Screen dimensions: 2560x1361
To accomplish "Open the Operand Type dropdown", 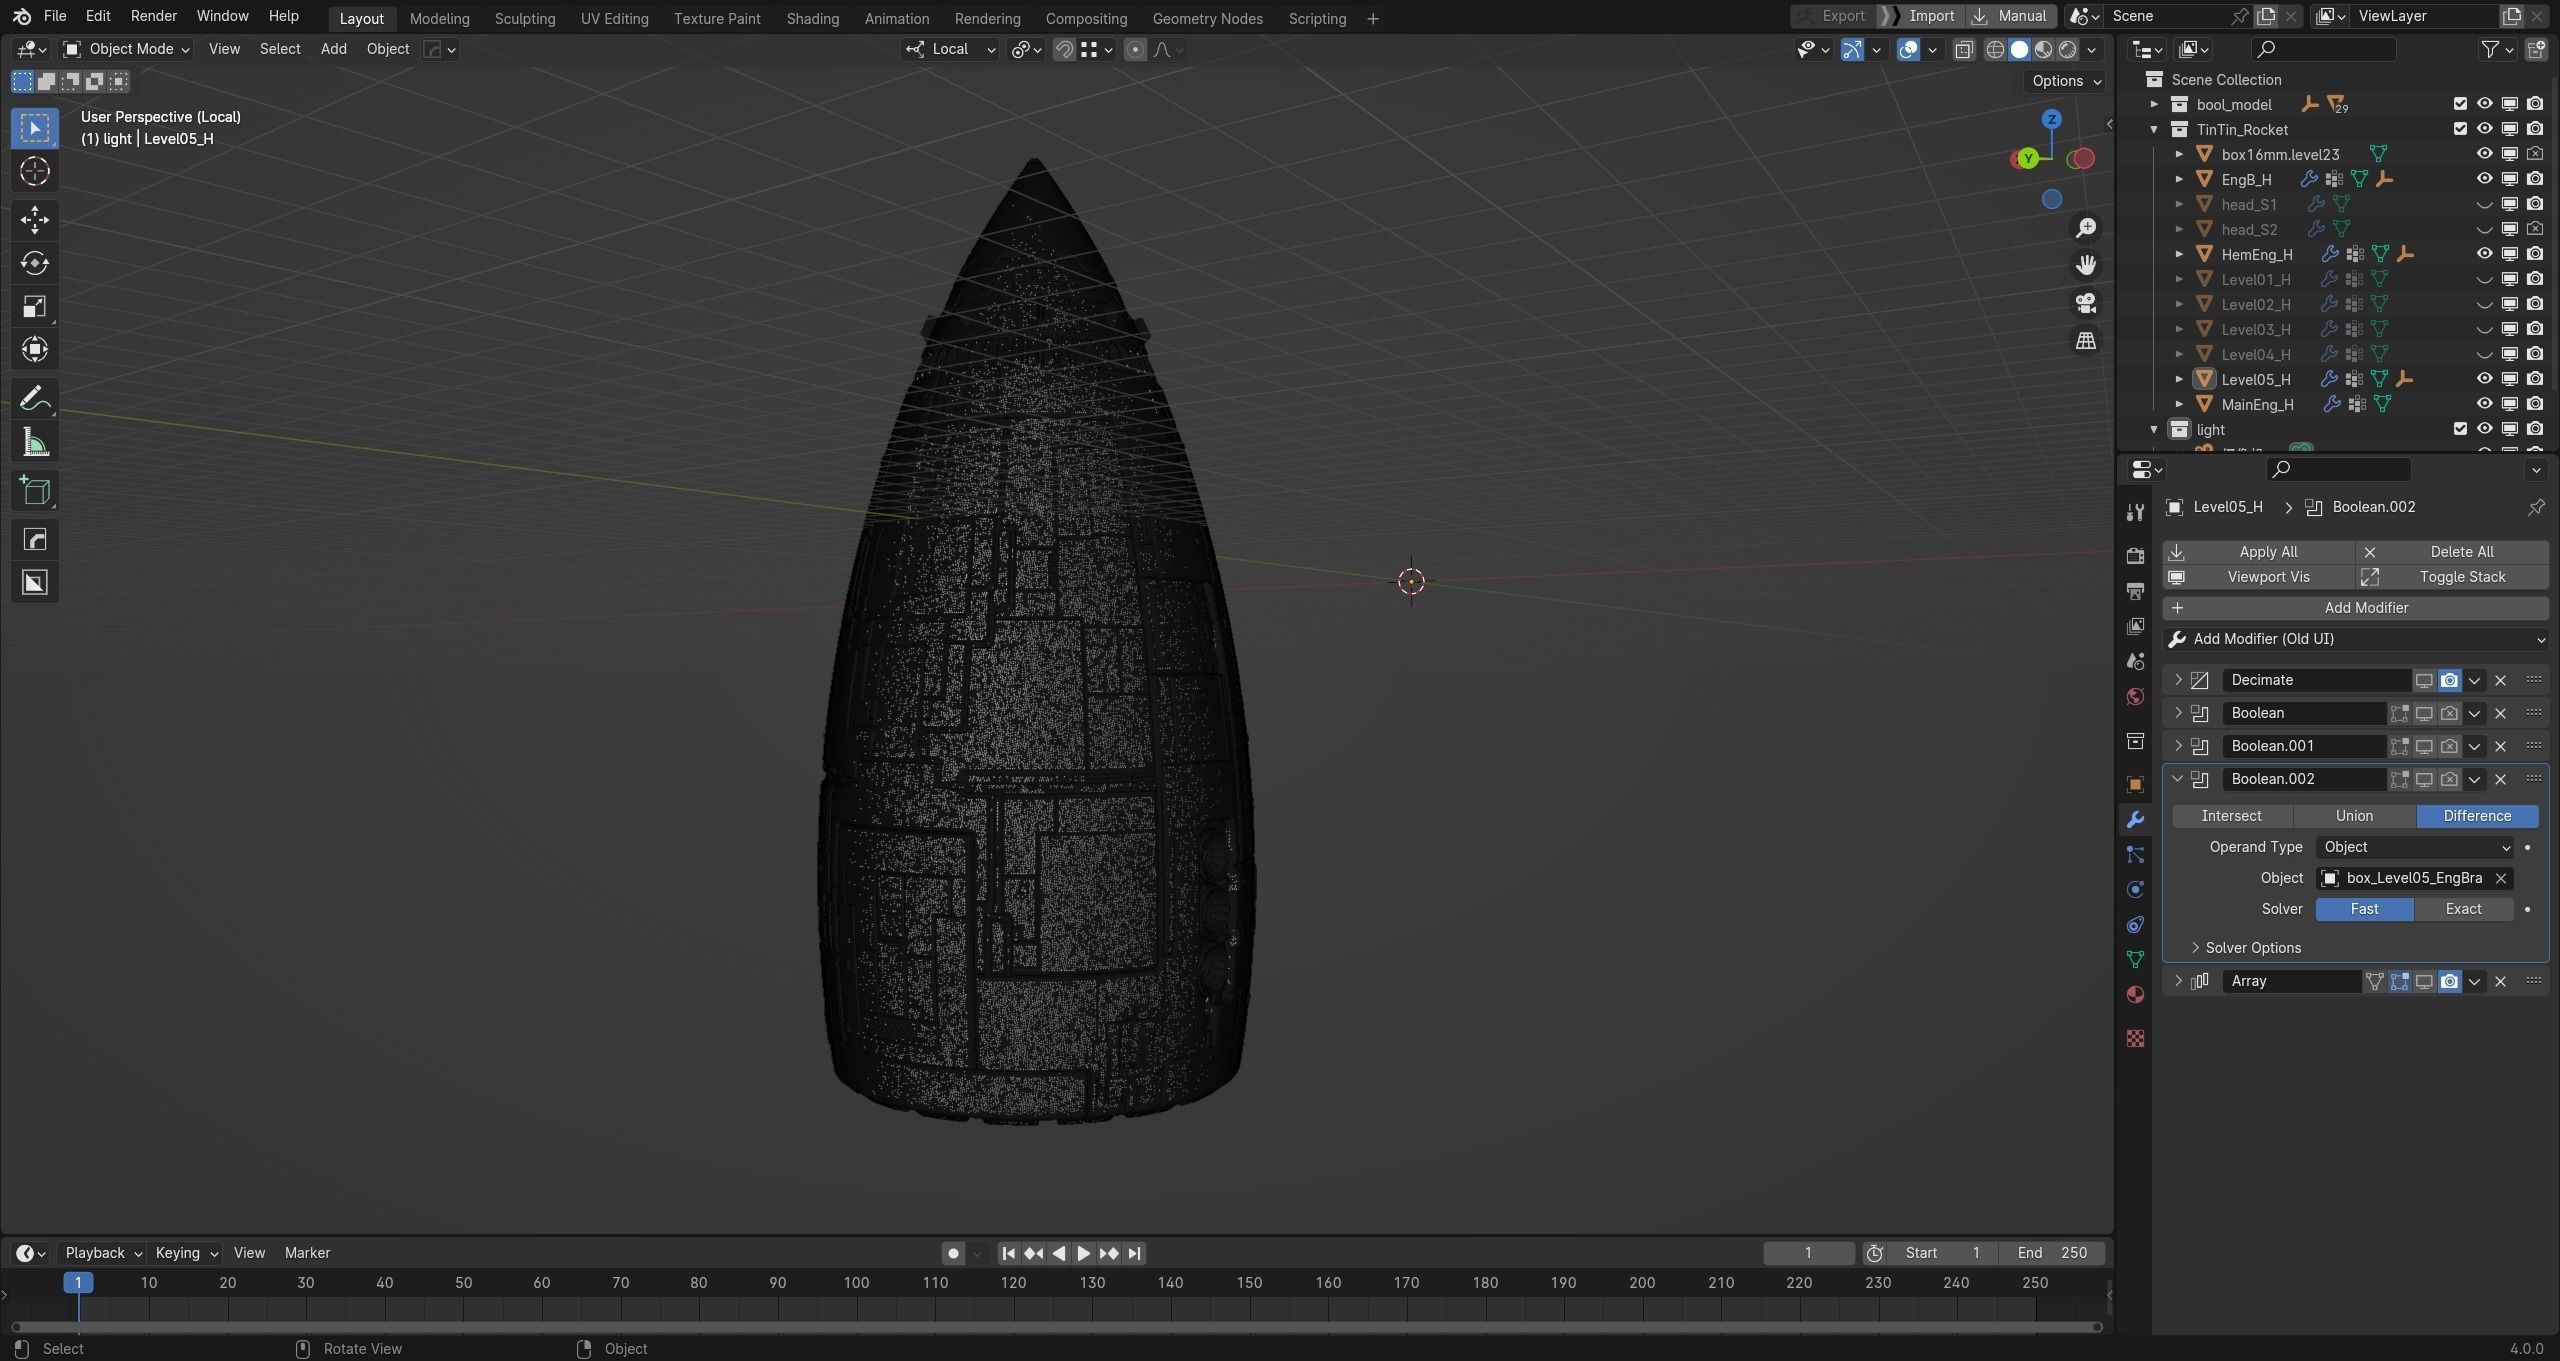I will pyautogui.click(x=2414, y=847).
